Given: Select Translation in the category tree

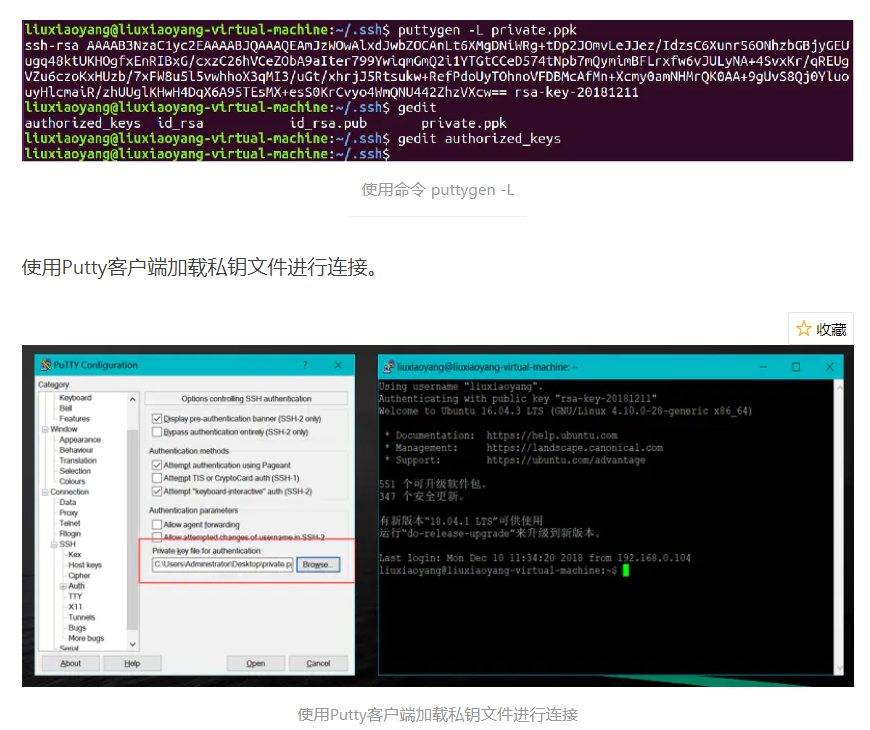Looking at the screenshot, I should pyautogui.click(x=78, y=460).
